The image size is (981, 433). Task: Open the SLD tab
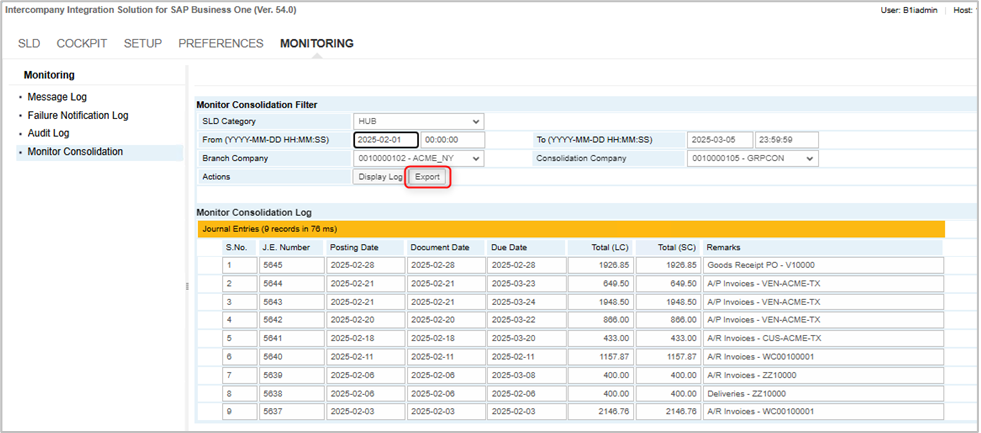[x=29, y=44]
